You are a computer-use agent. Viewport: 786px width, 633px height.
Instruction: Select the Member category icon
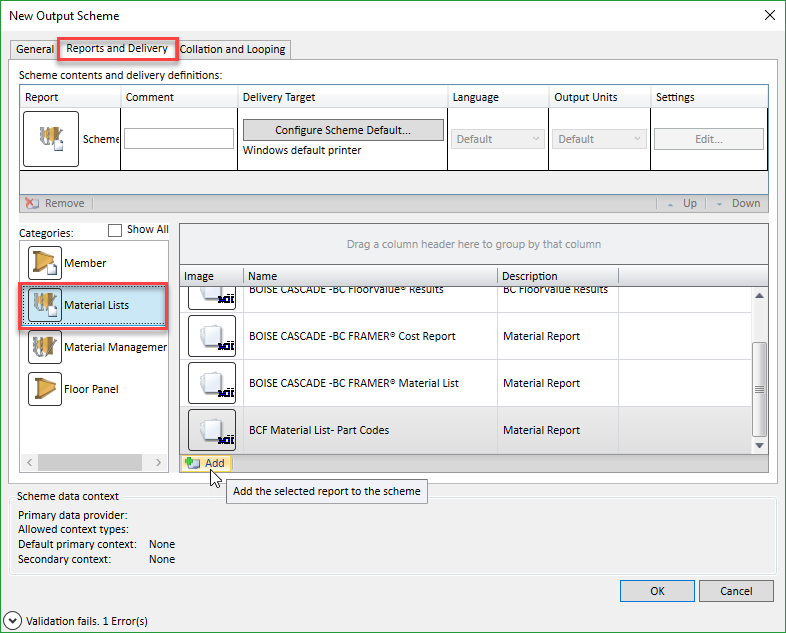click(45, 263)
